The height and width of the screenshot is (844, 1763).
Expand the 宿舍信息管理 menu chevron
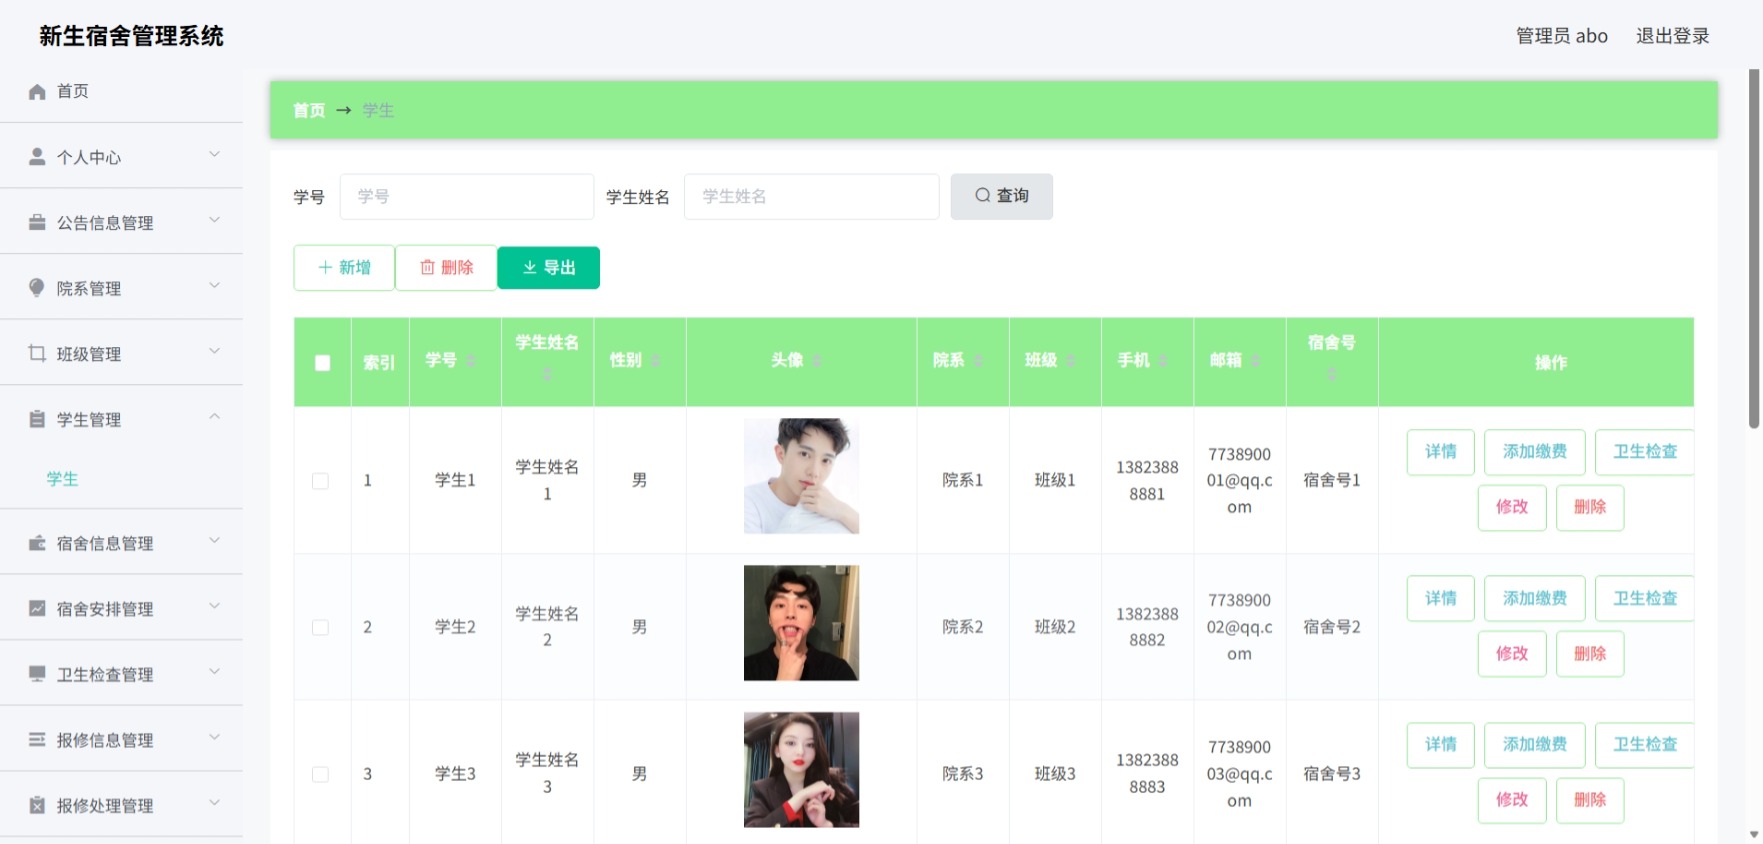click(214, 541)
